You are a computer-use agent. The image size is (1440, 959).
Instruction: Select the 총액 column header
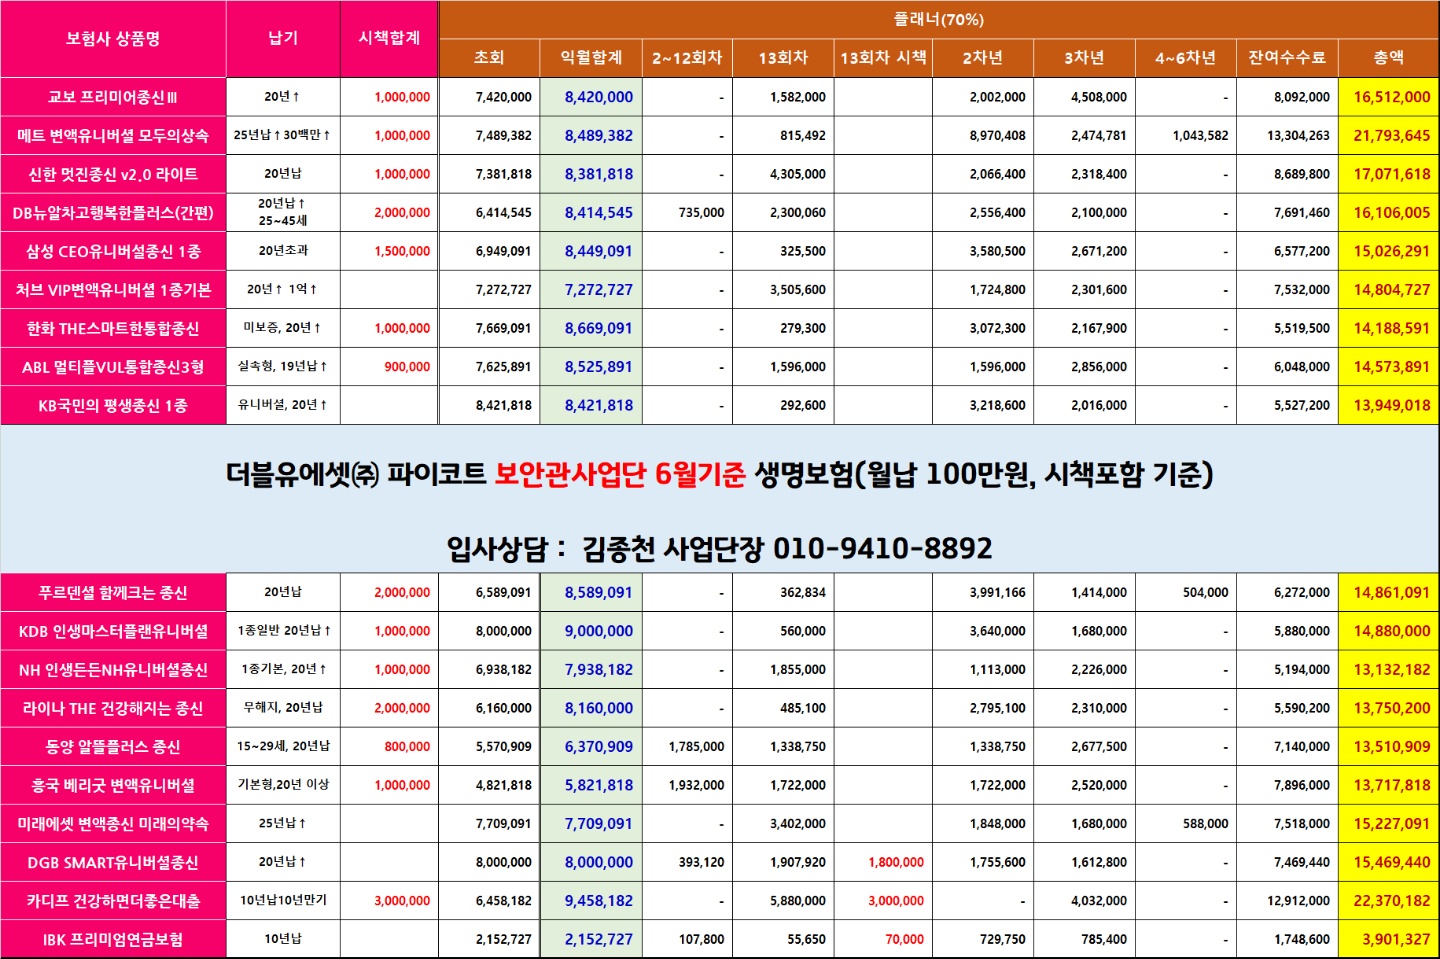[1388, 58]
